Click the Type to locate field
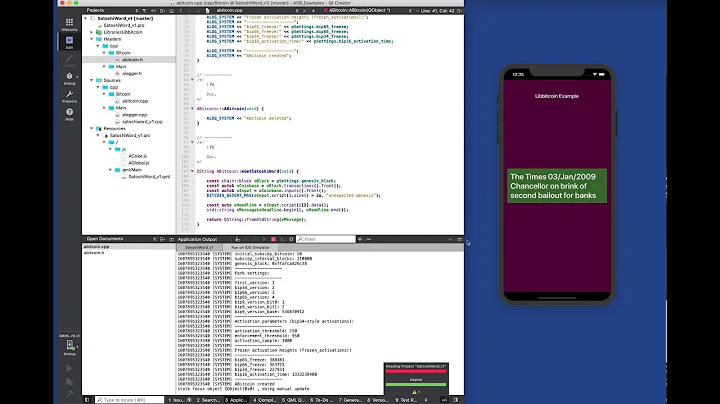The height and width of the screenshot is (404, 720). point(129,400)
